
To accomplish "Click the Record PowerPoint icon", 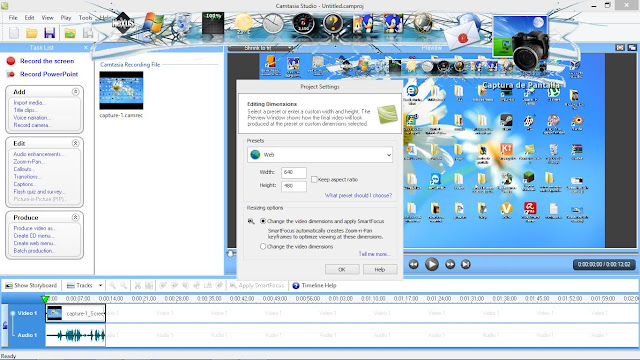I will click(x=11, y=74).
